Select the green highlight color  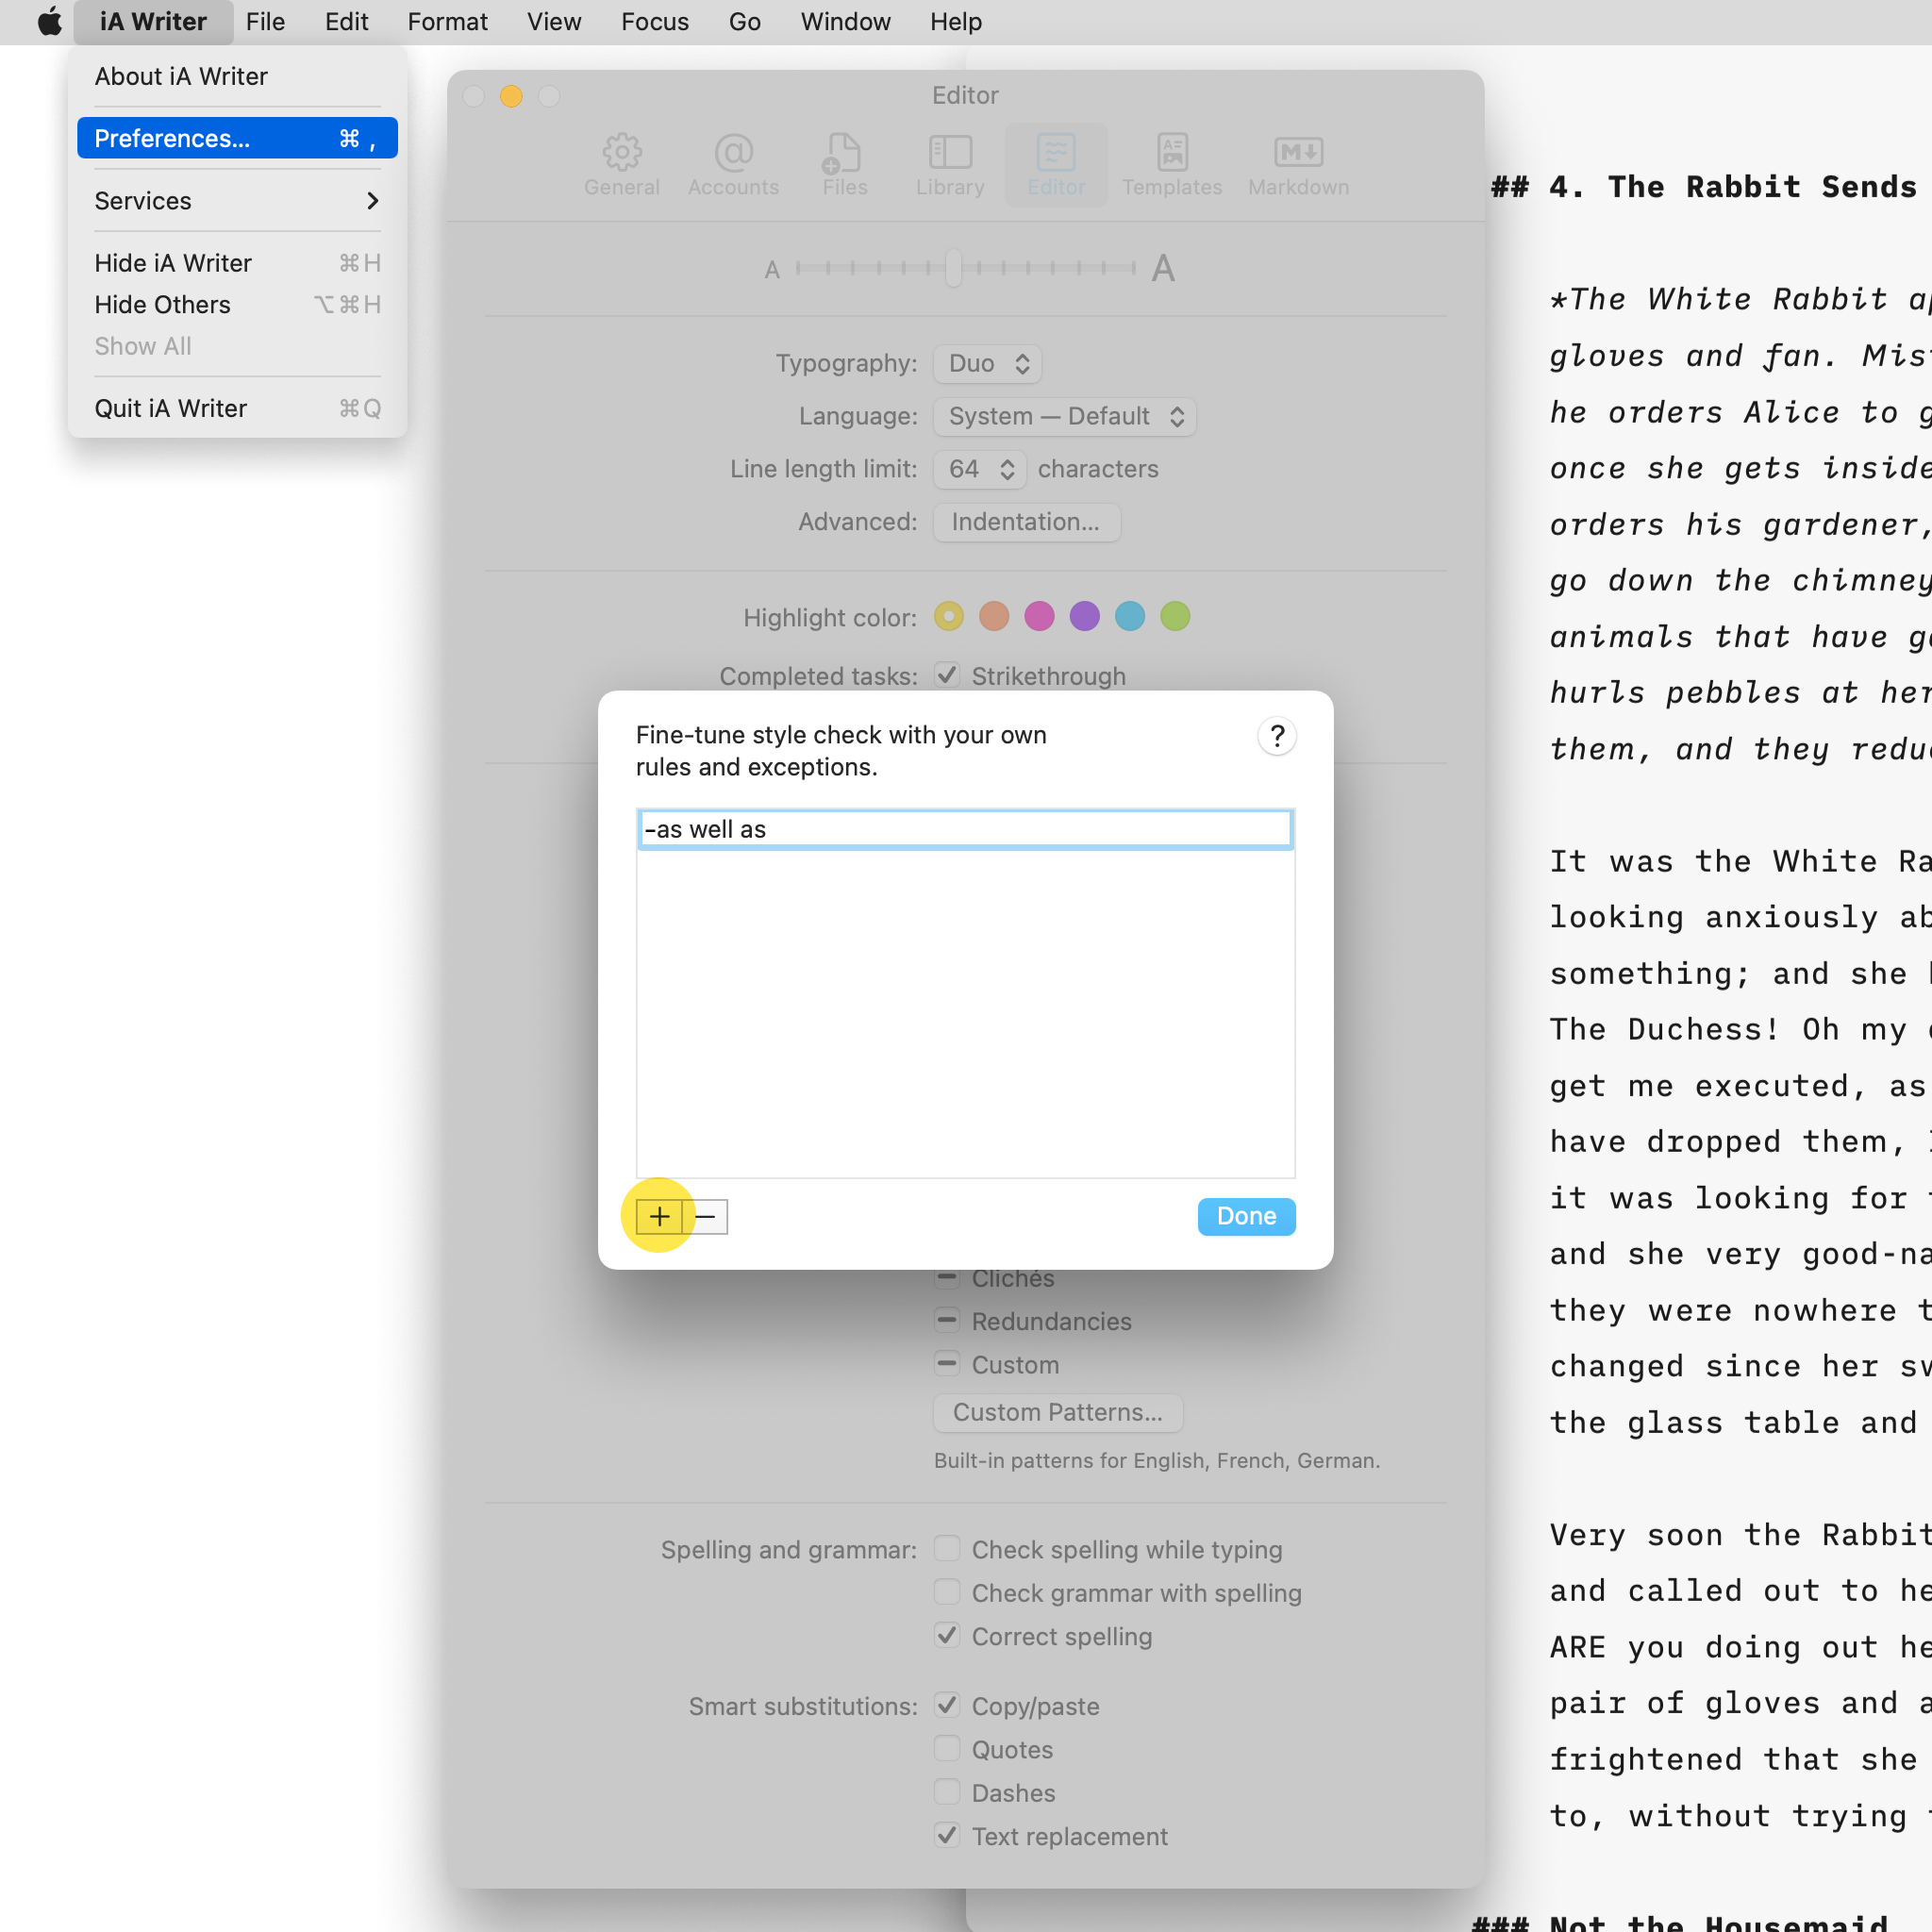pos(1175,616)
